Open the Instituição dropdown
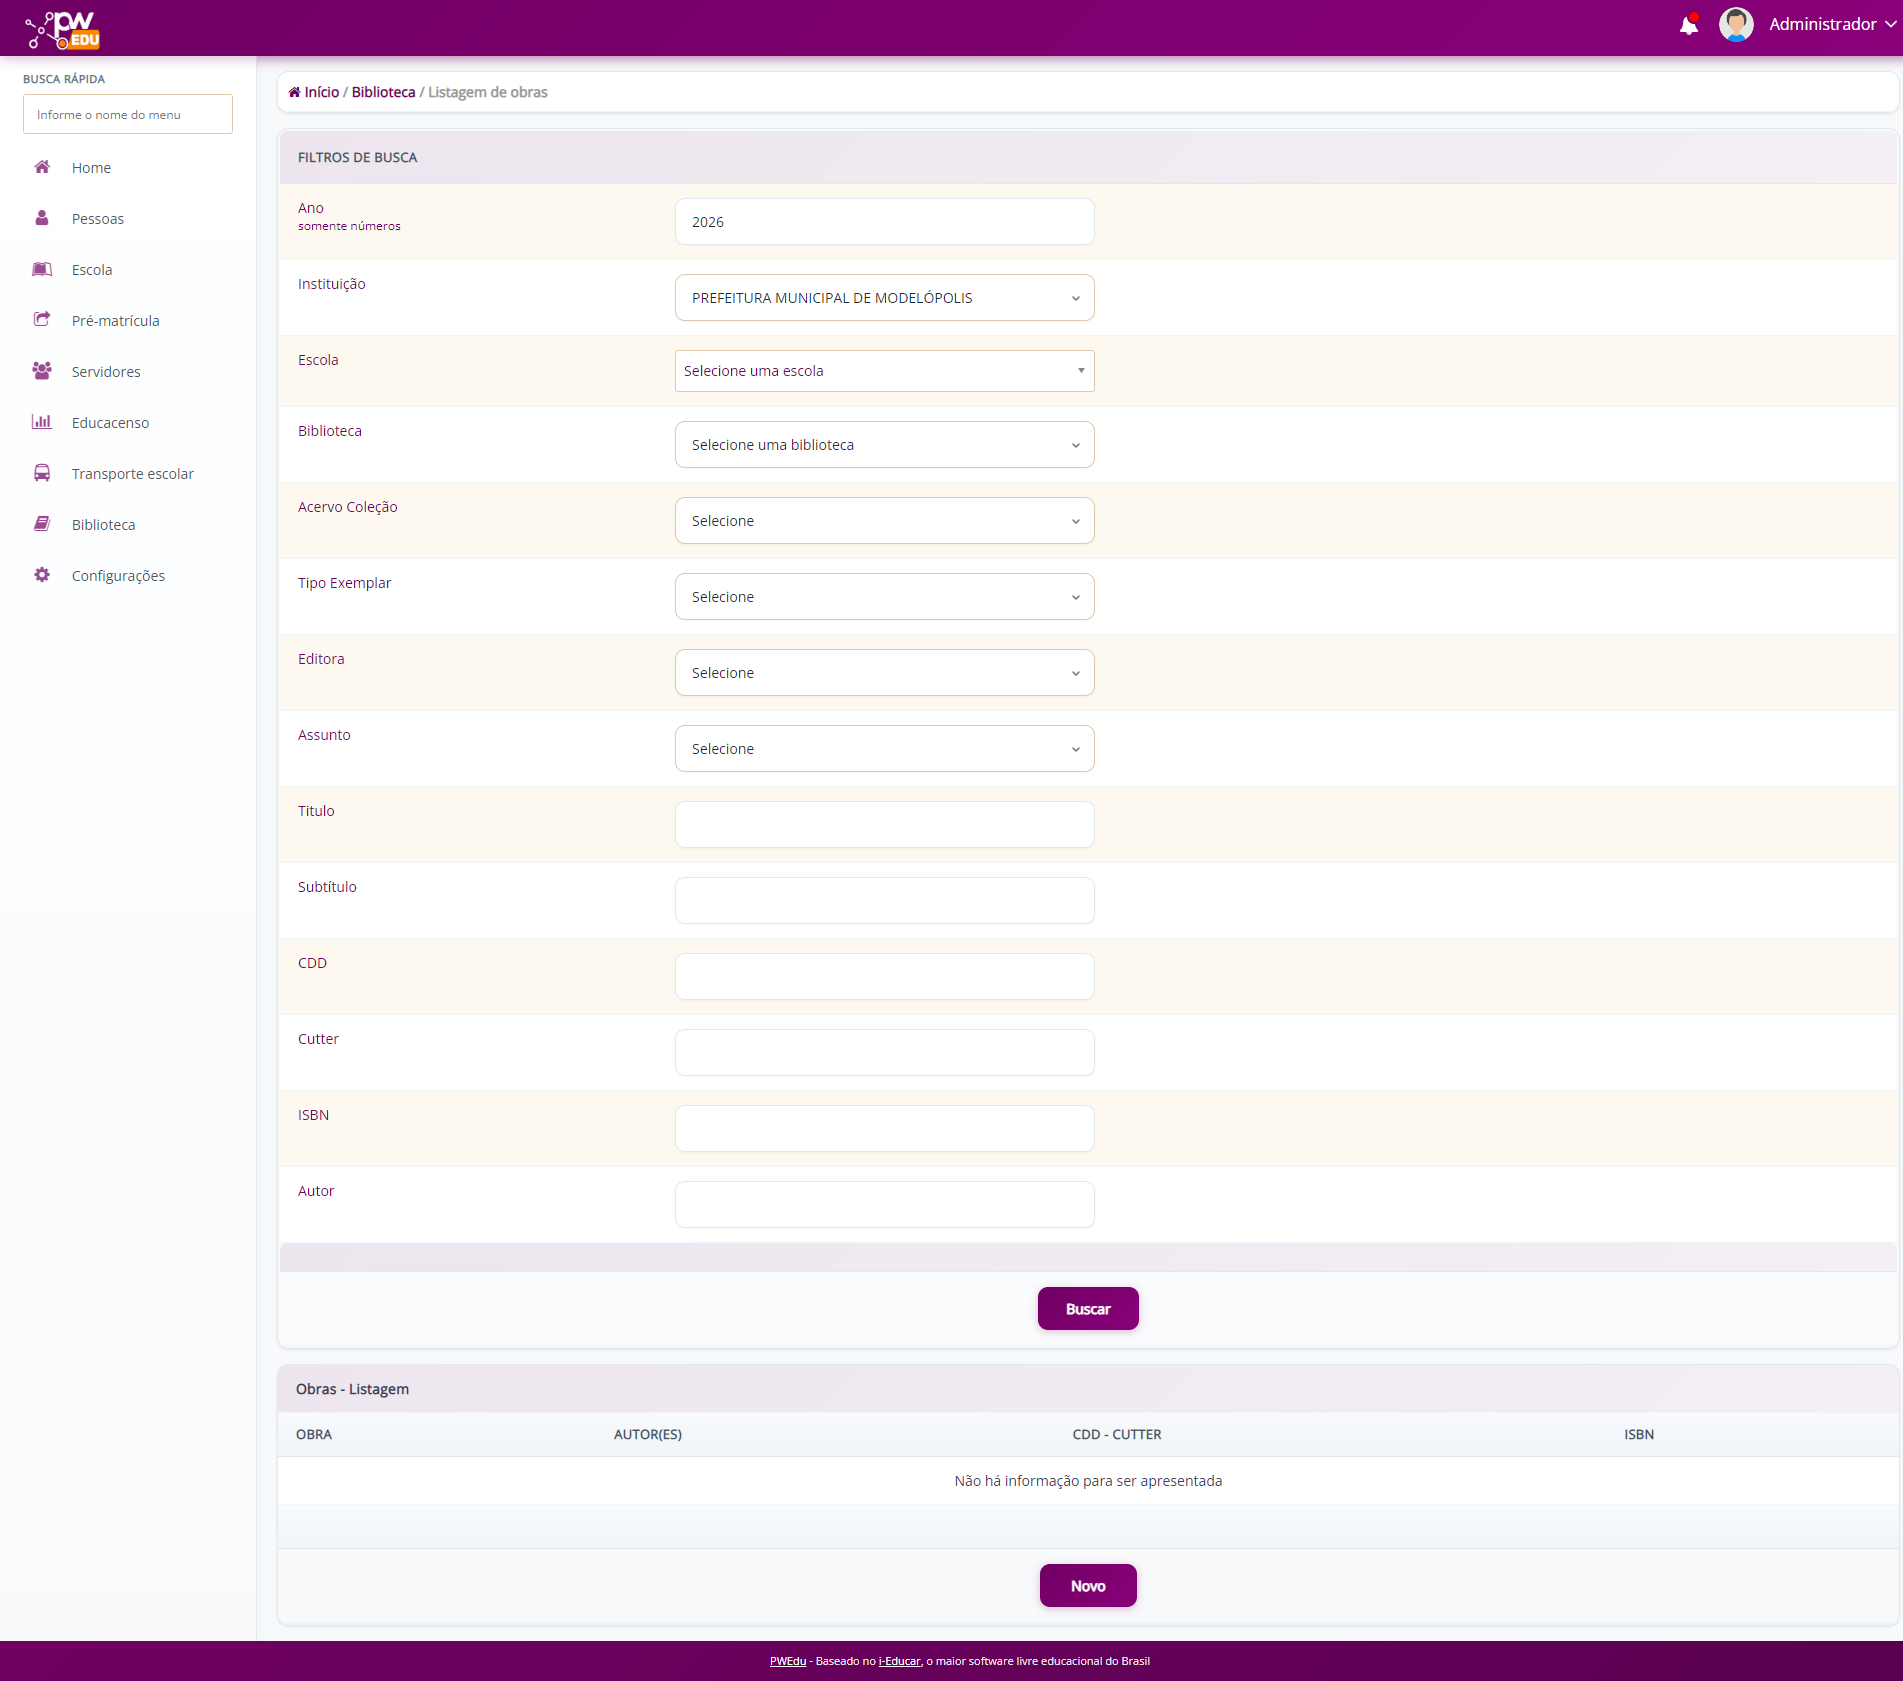 [x=884, y=298]
